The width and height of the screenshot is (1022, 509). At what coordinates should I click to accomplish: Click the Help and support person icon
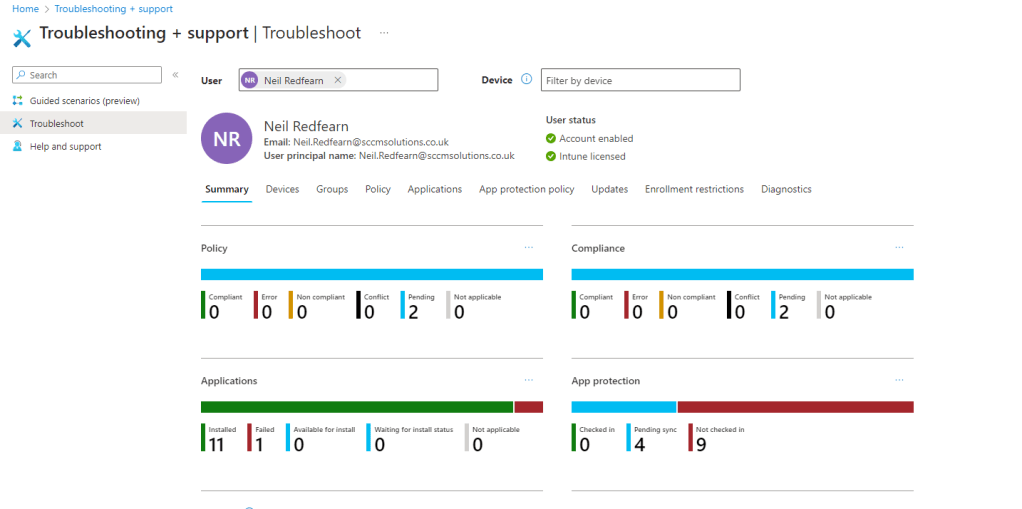(18, 147)
